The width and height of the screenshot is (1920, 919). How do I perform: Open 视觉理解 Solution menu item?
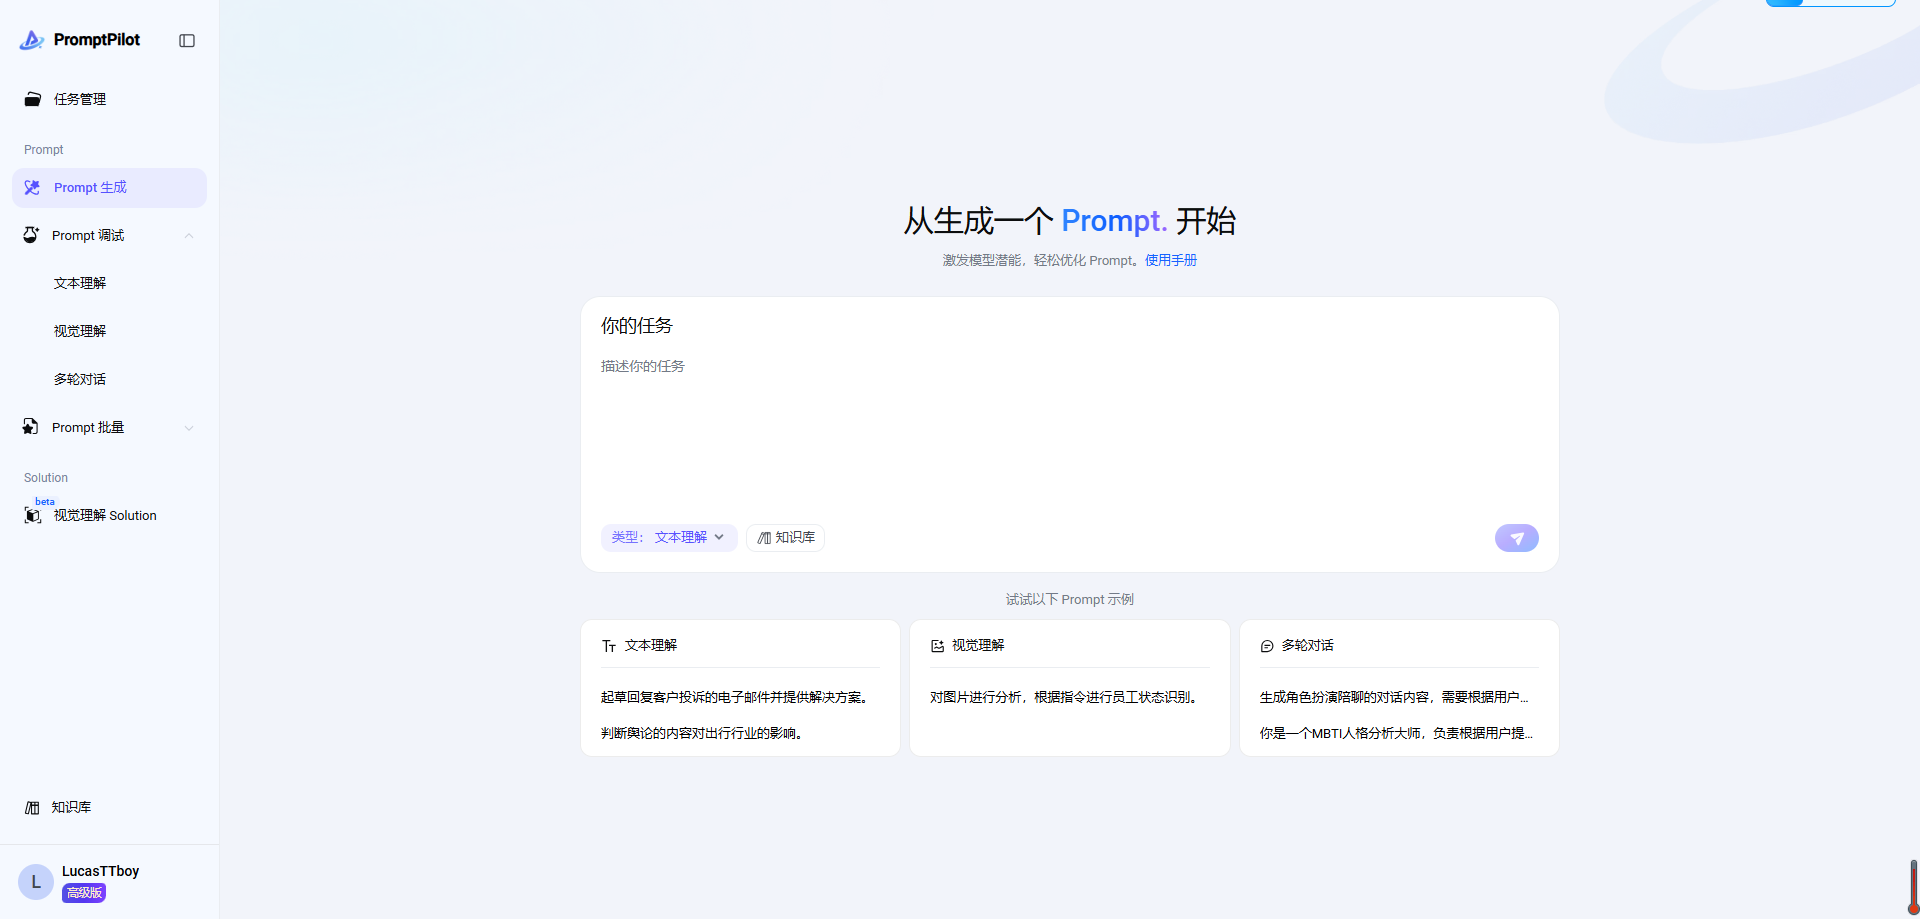tap(110, 515)
